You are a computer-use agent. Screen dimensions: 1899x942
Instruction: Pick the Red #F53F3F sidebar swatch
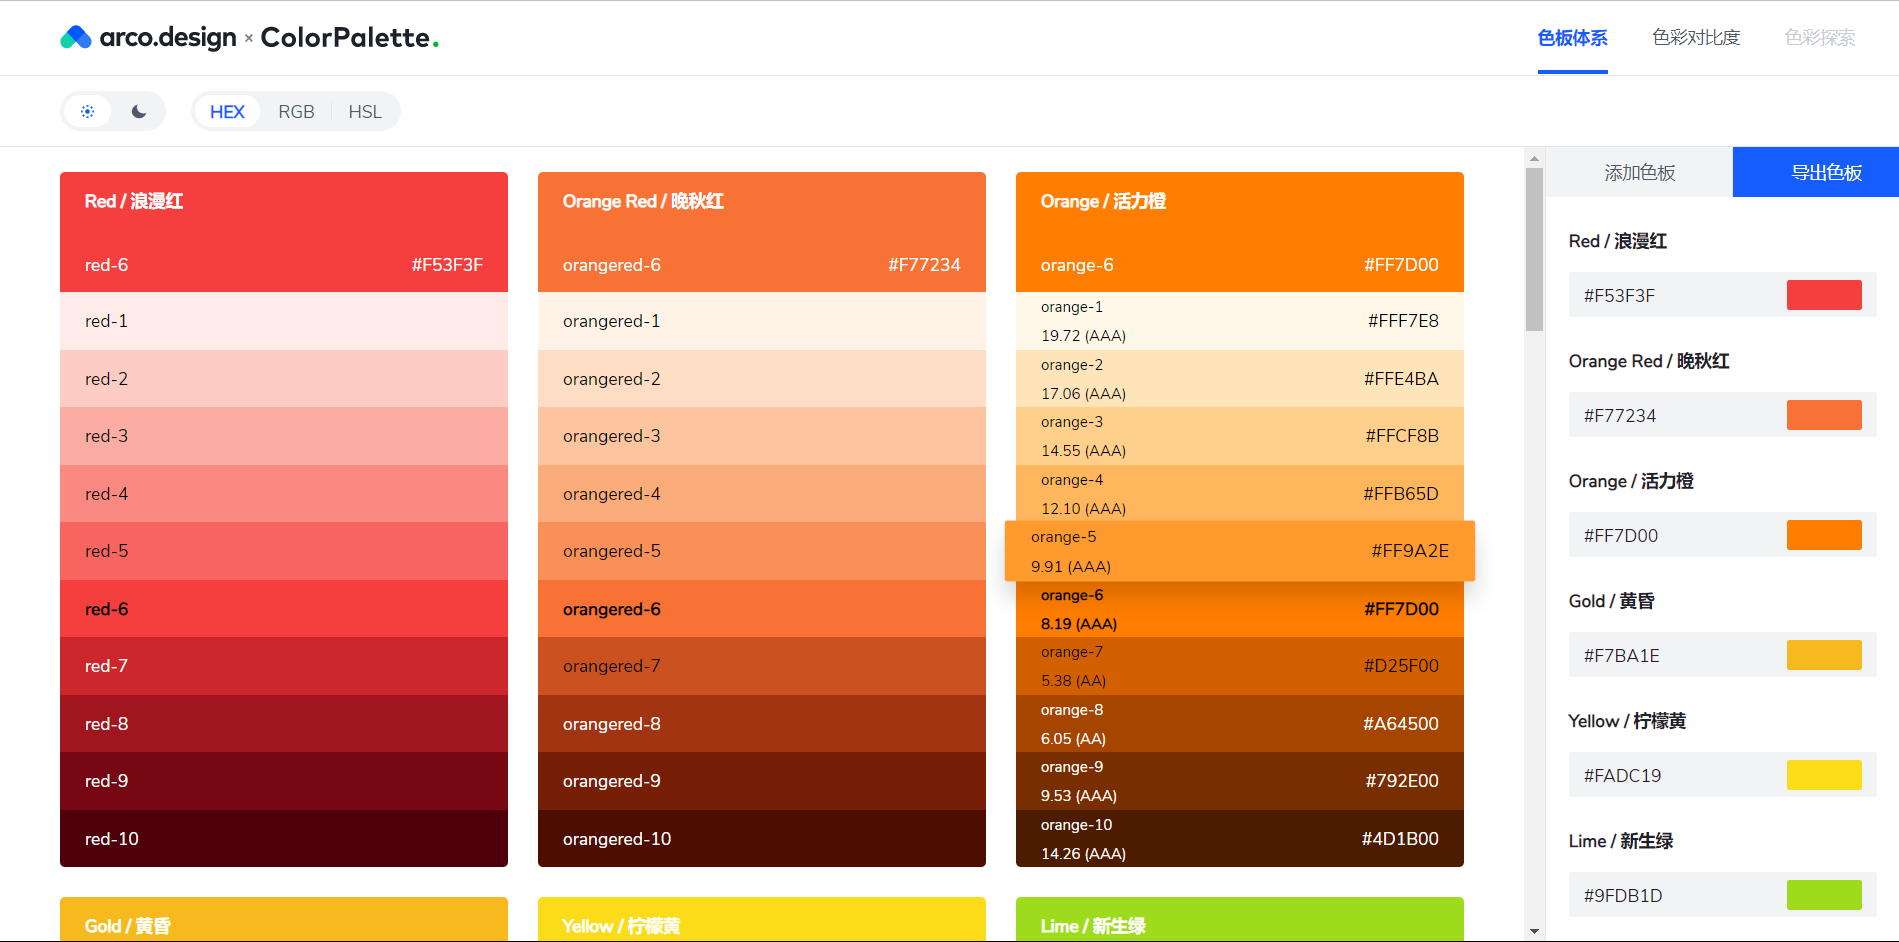click(1824, 295)
